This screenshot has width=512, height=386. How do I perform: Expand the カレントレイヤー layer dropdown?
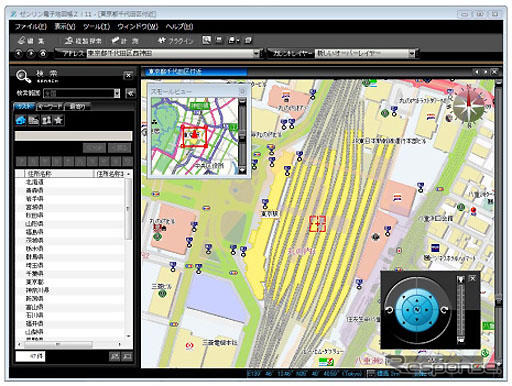(x=412, y=53)
